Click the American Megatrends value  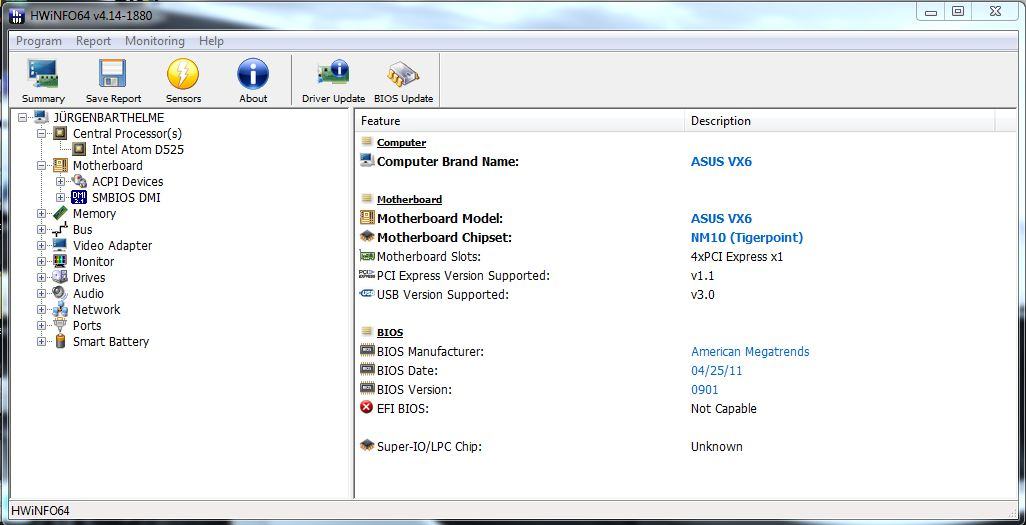click(750, 352)
